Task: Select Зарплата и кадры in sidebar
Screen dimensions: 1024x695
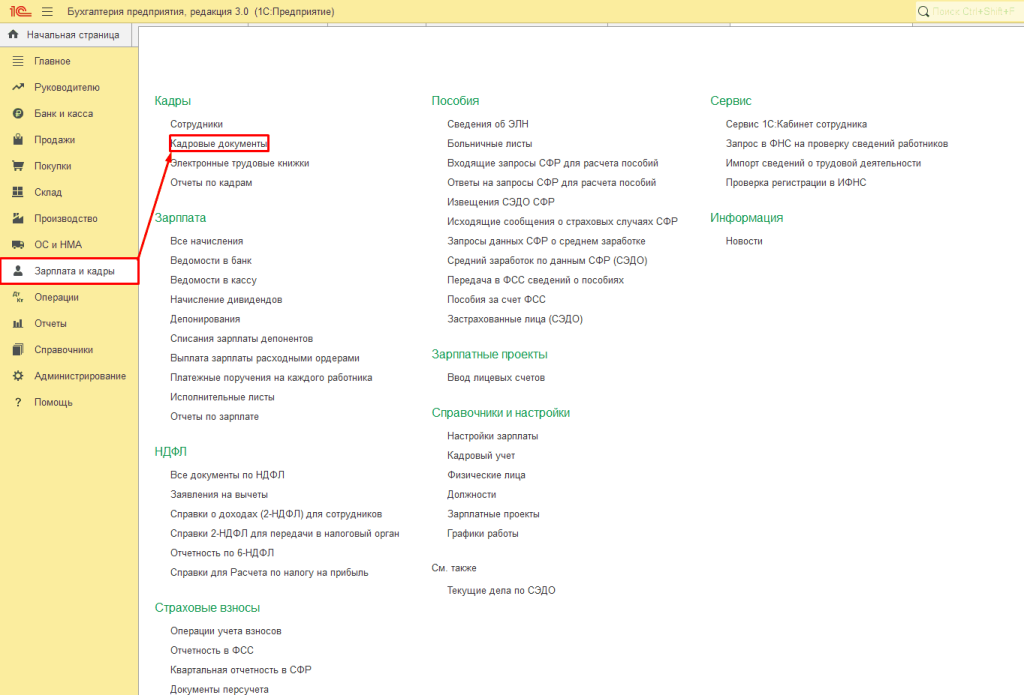Action: tap(74, 271)
